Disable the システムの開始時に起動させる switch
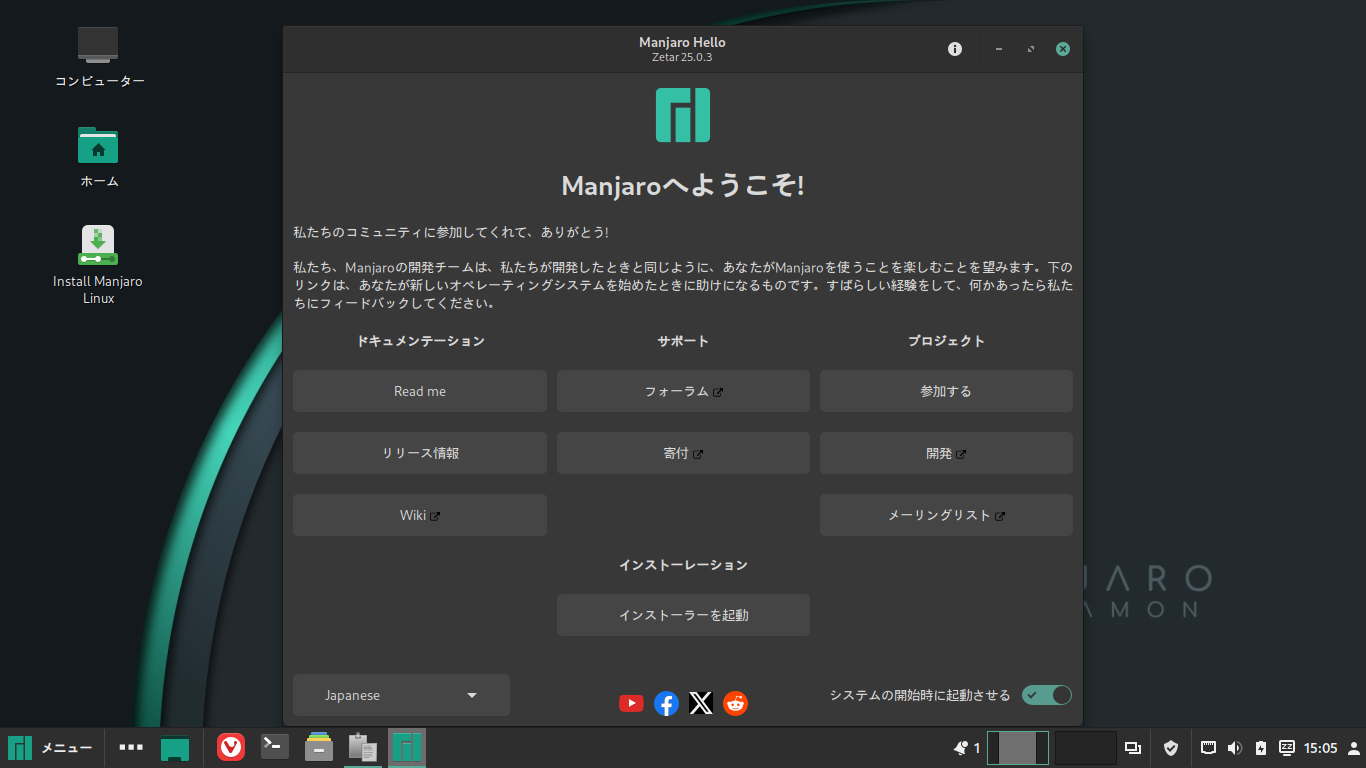The width and height of the screenshot is (1366, 768). click(x=1046, y=695)
